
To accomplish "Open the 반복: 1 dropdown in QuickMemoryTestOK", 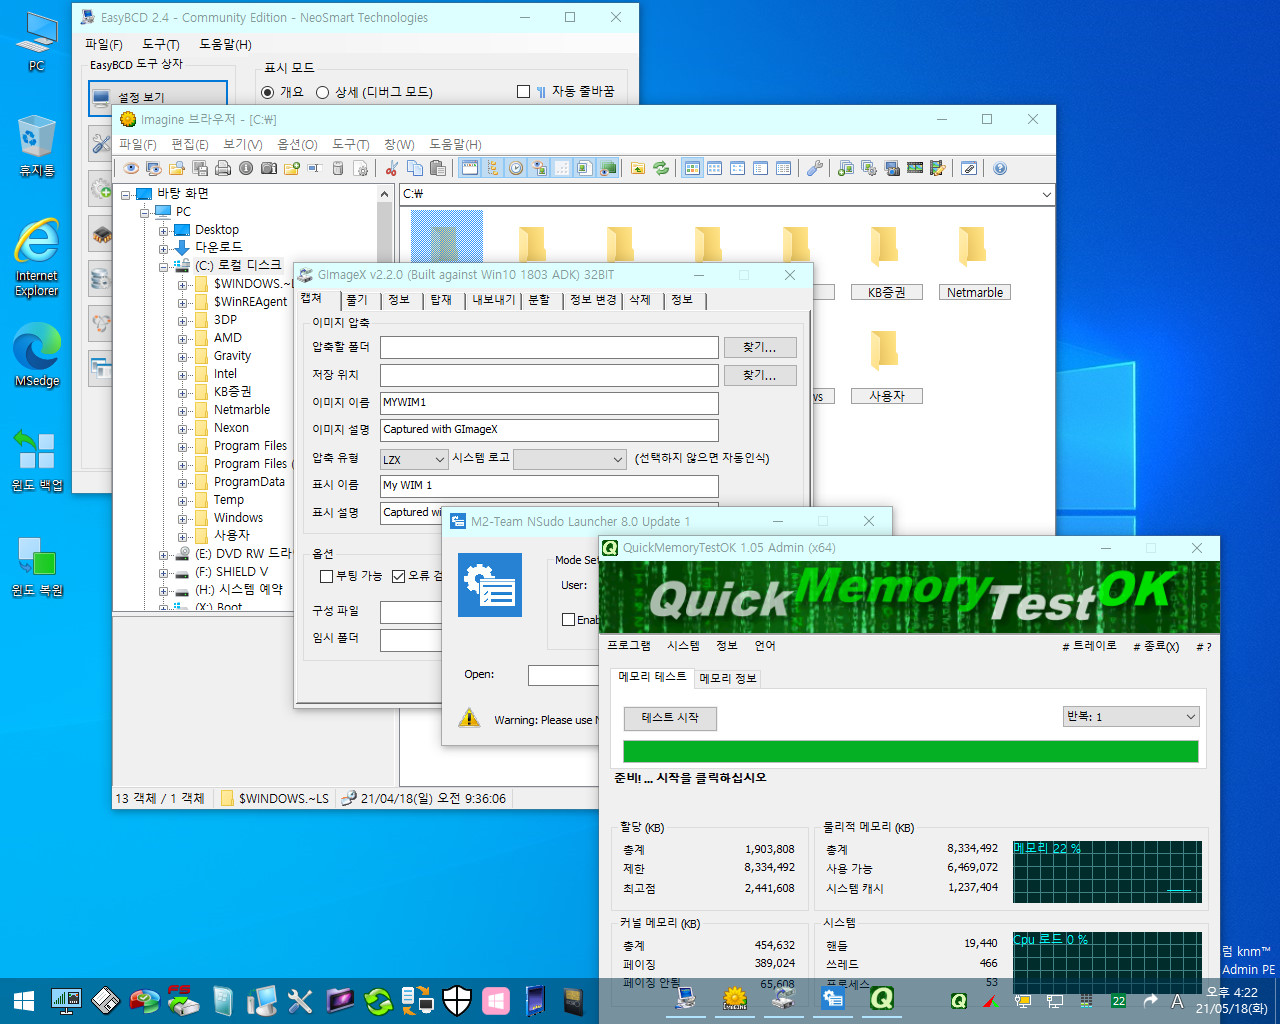I will click(1131, 716).
